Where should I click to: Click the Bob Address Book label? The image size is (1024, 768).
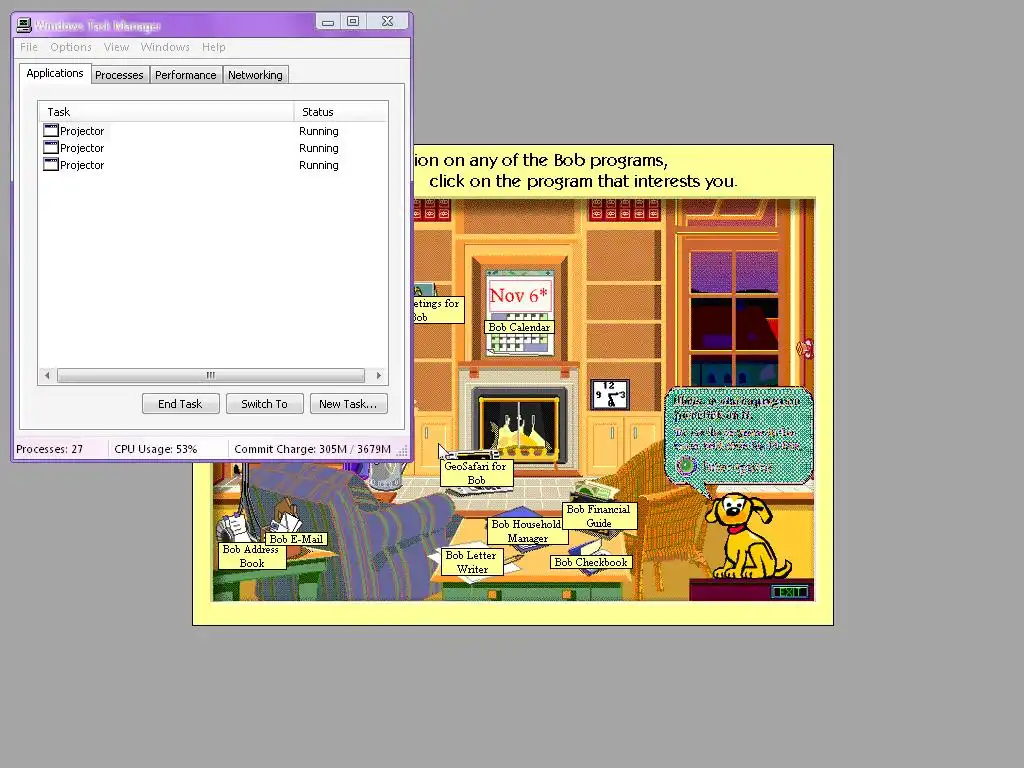(252, 556)
